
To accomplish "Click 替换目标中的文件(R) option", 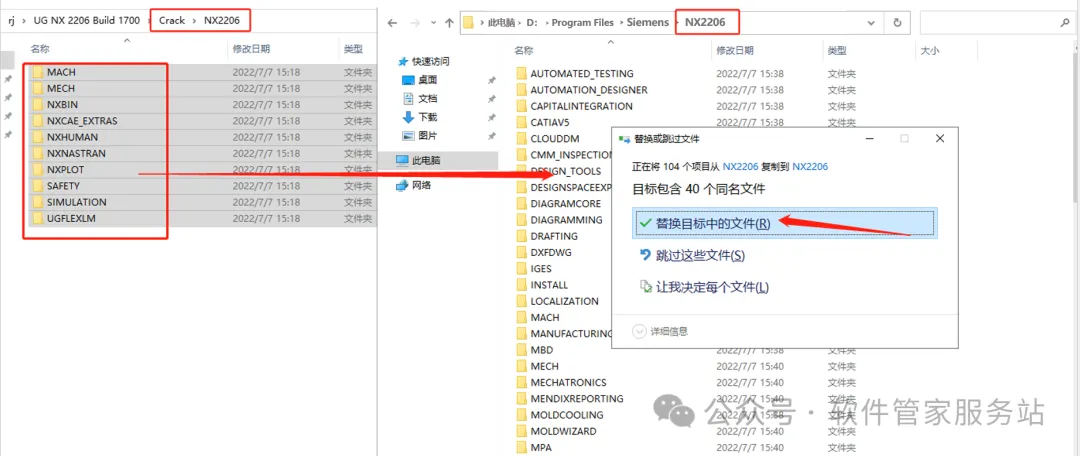I will click(785, 223).
